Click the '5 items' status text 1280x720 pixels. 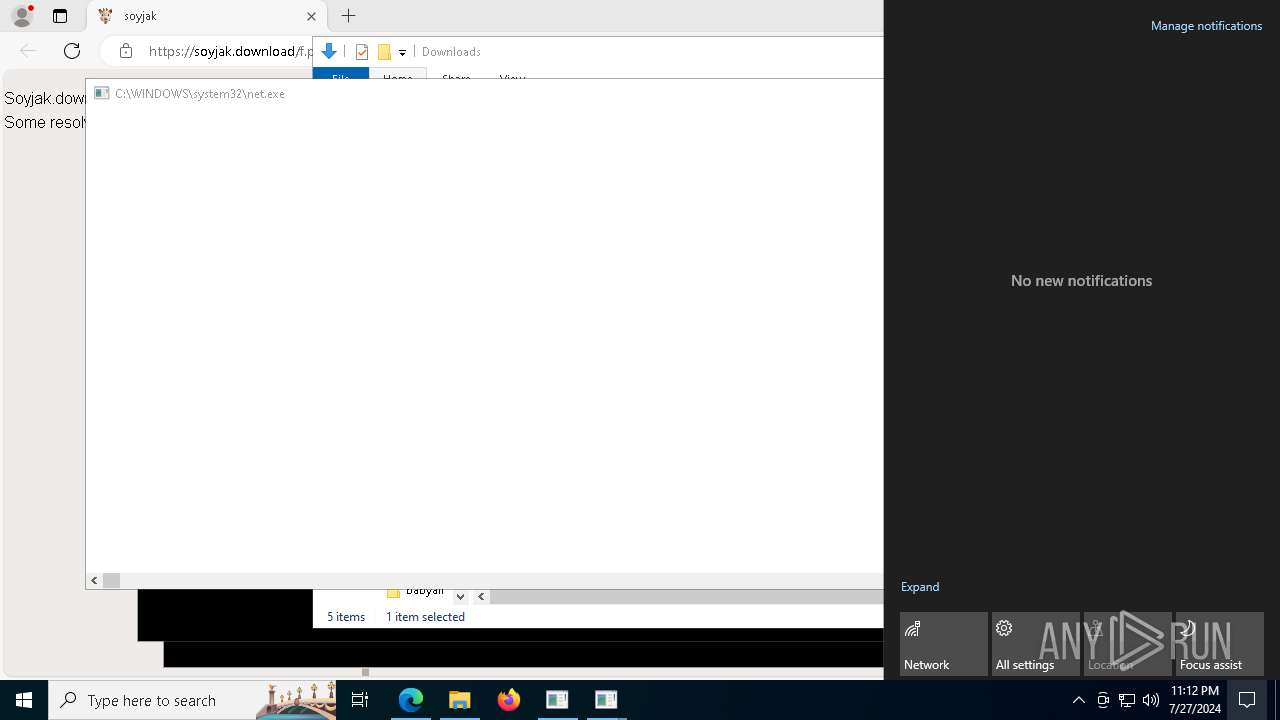pos(346,617)
